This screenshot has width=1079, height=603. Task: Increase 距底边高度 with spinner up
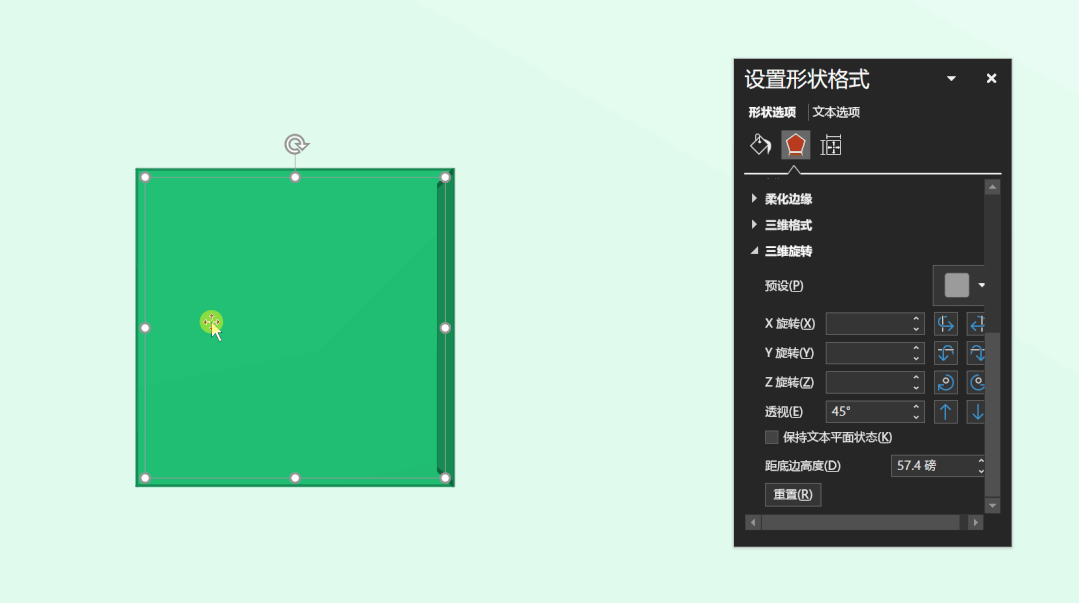tap(981, 461)
